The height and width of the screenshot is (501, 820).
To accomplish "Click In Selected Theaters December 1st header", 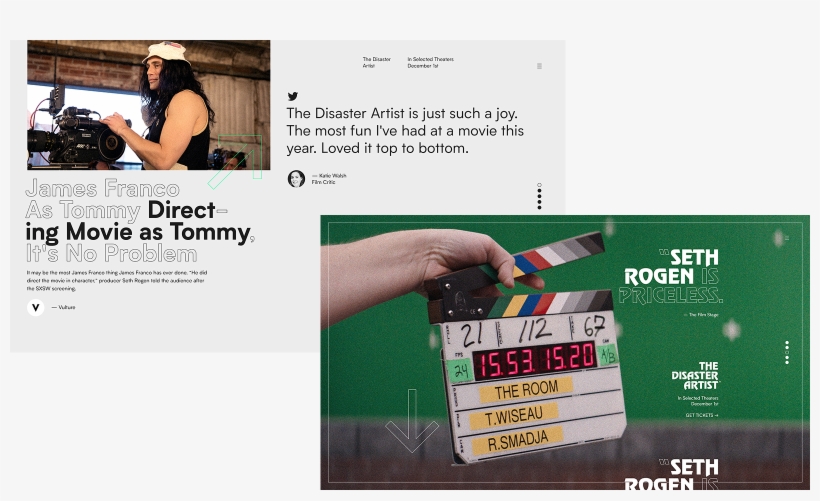I will tap(430, 62).
